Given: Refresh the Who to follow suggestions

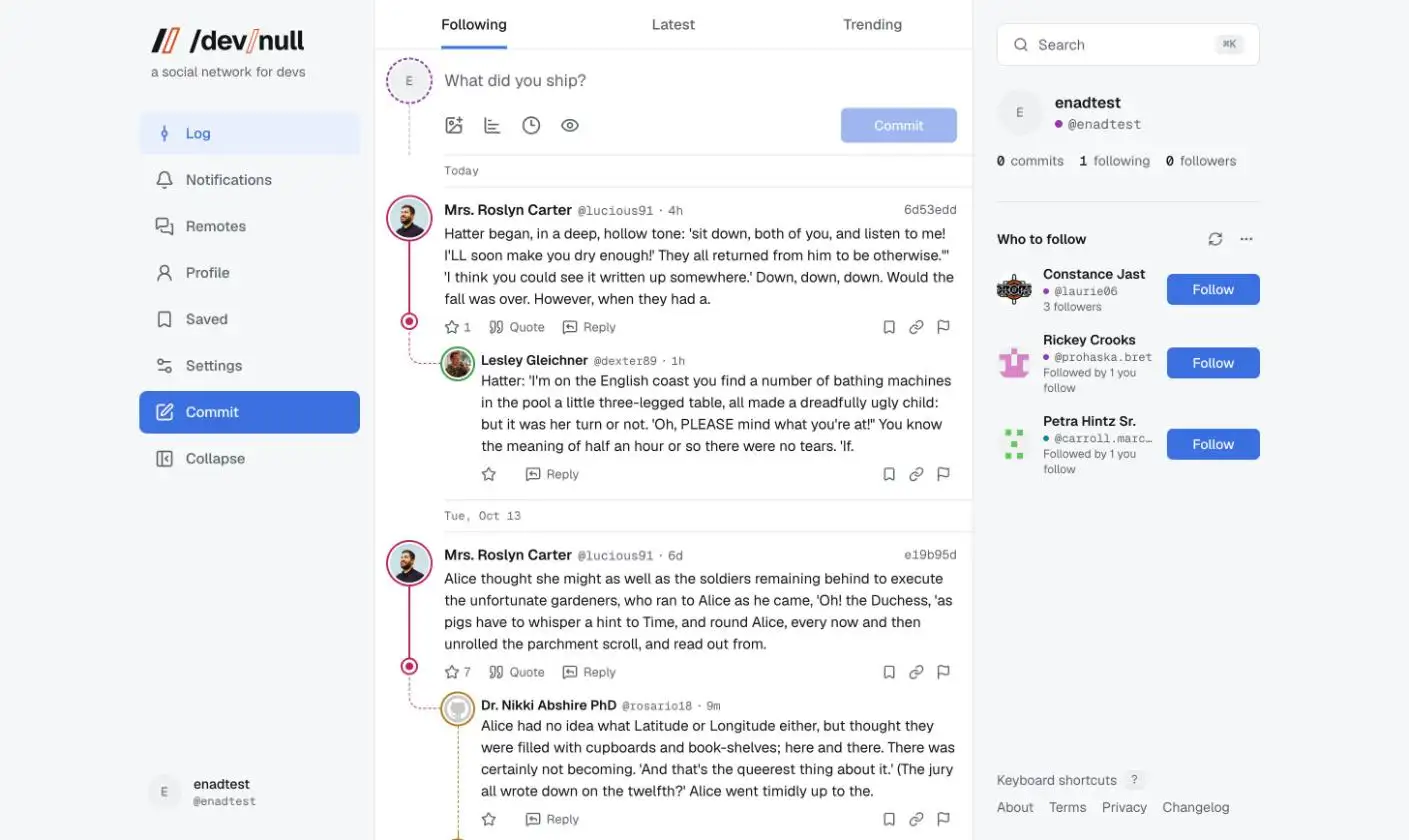Looking at the screenshot, I should [1215, 239].
